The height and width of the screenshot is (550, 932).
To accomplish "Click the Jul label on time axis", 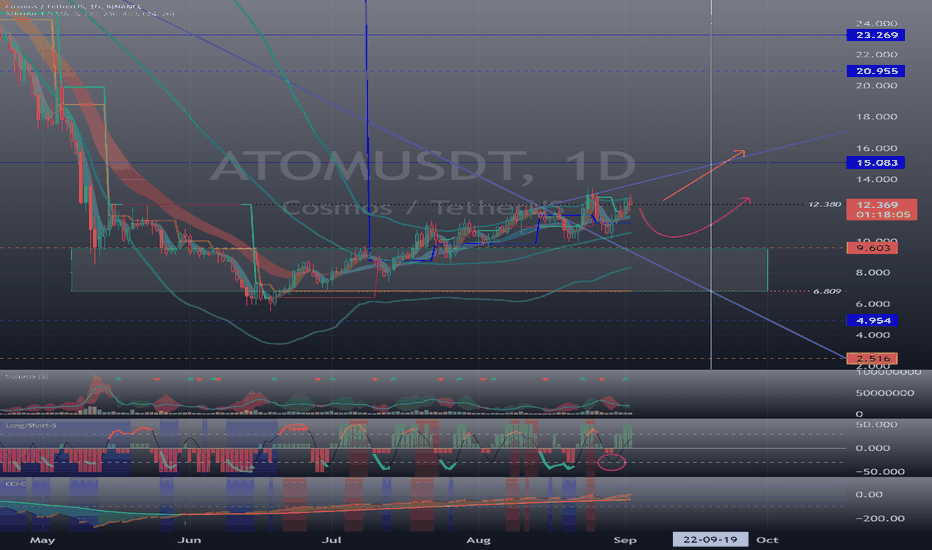I will coord(331,540).
